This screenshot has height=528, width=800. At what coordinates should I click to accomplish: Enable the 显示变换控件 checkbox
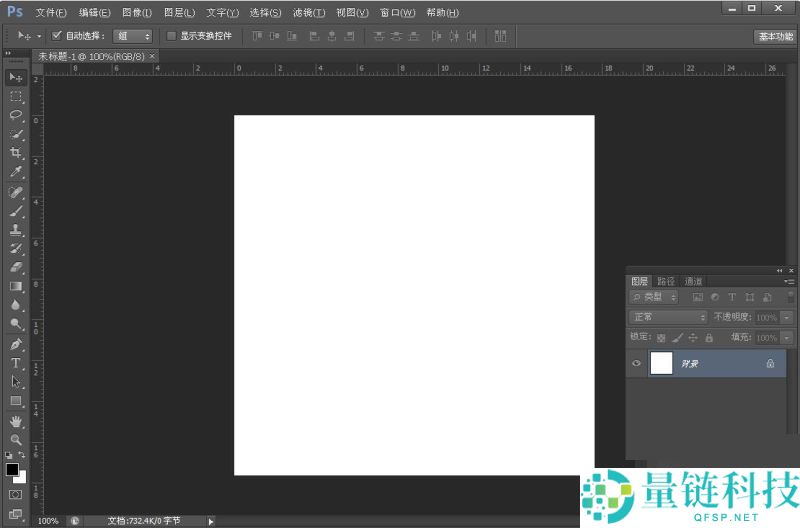pyautogui.click(x=171, y=35)
